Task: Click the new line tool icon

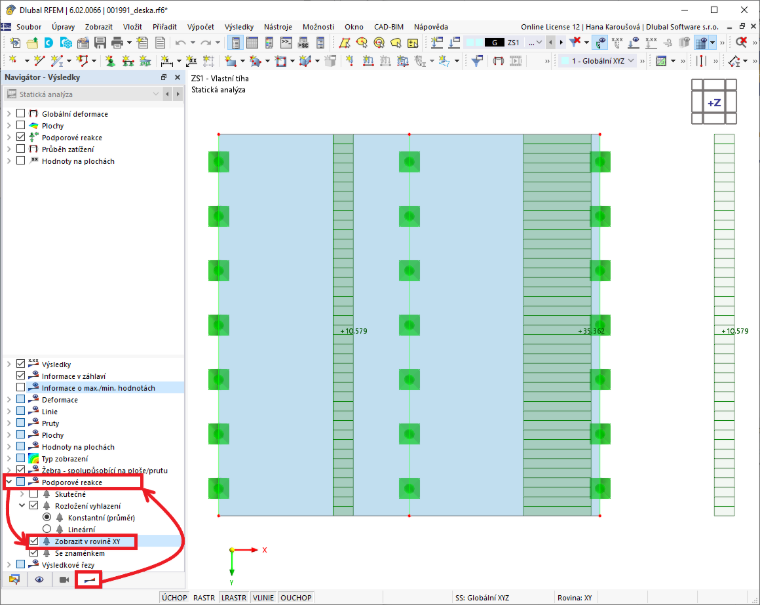Action: click(x=39, y=61)
